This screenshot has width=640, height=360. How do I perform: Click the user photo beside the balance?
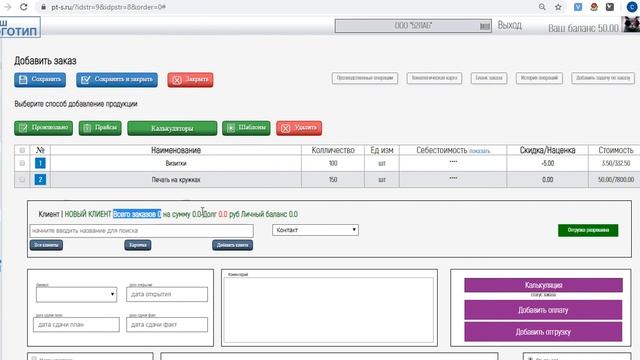pyautogui.click(x=631, y=24)
